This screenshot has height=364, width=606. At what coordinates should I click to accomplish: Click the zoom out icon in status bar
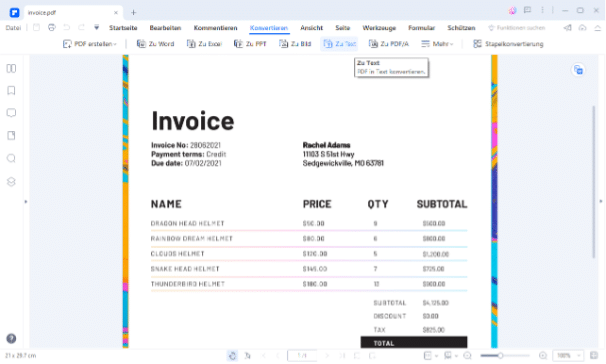tap(467, 355)
